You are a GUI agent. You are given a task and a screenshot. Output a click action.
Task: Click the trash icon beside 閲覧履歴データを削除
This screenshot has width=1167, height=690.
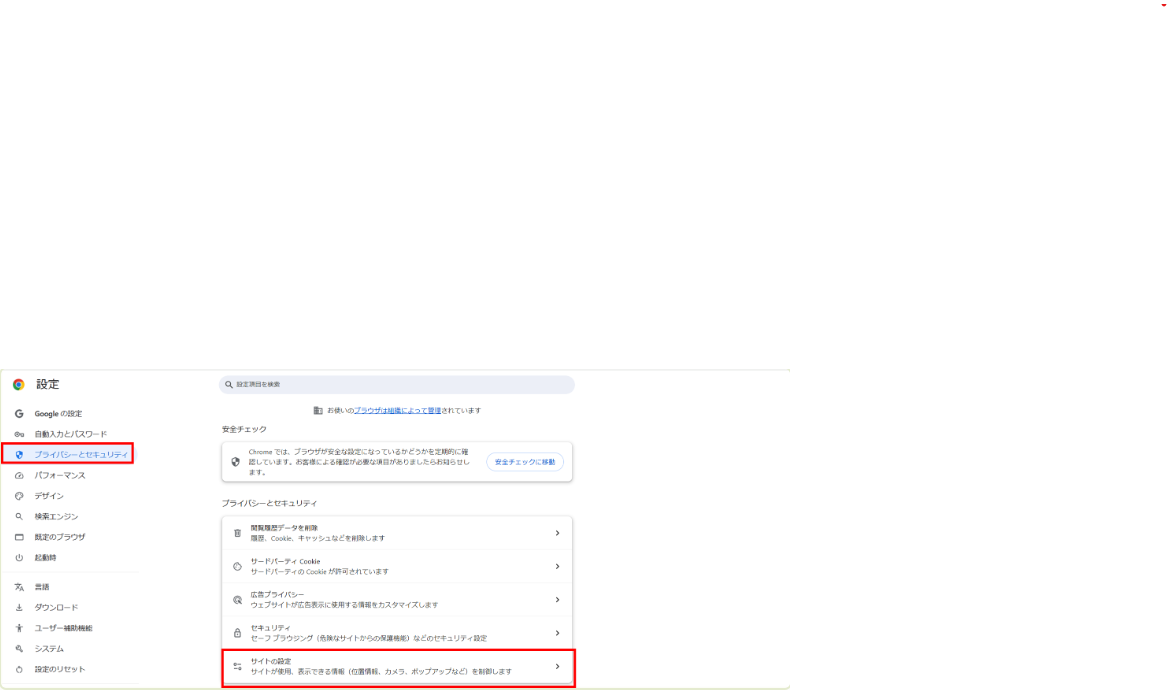[x=236, y=532]
